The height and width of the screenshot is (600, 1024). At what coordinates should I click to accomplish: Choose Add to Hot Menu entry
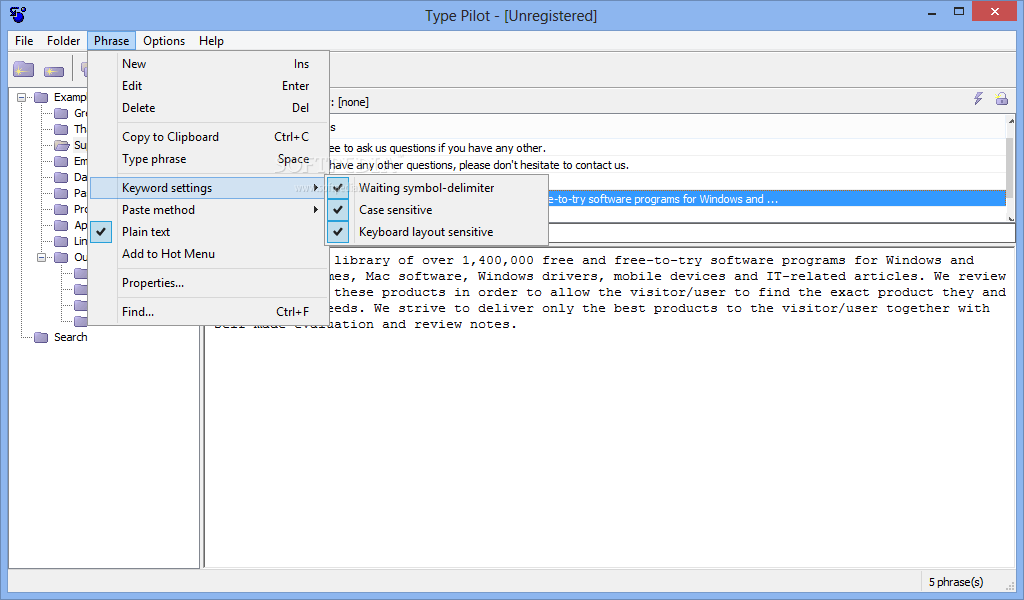(208, 254)
